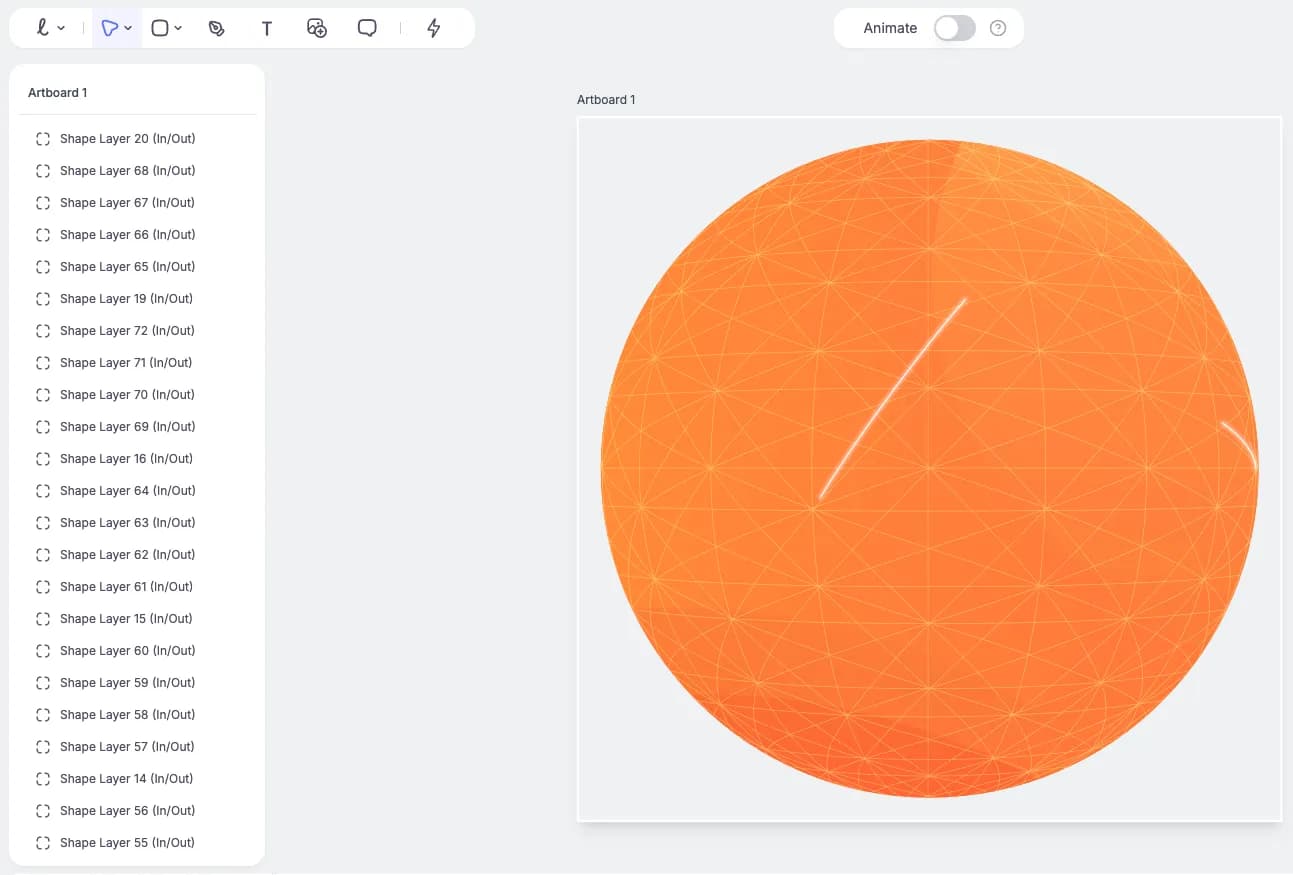Click the LottieFiles logo icon

(x=41, y=27)
